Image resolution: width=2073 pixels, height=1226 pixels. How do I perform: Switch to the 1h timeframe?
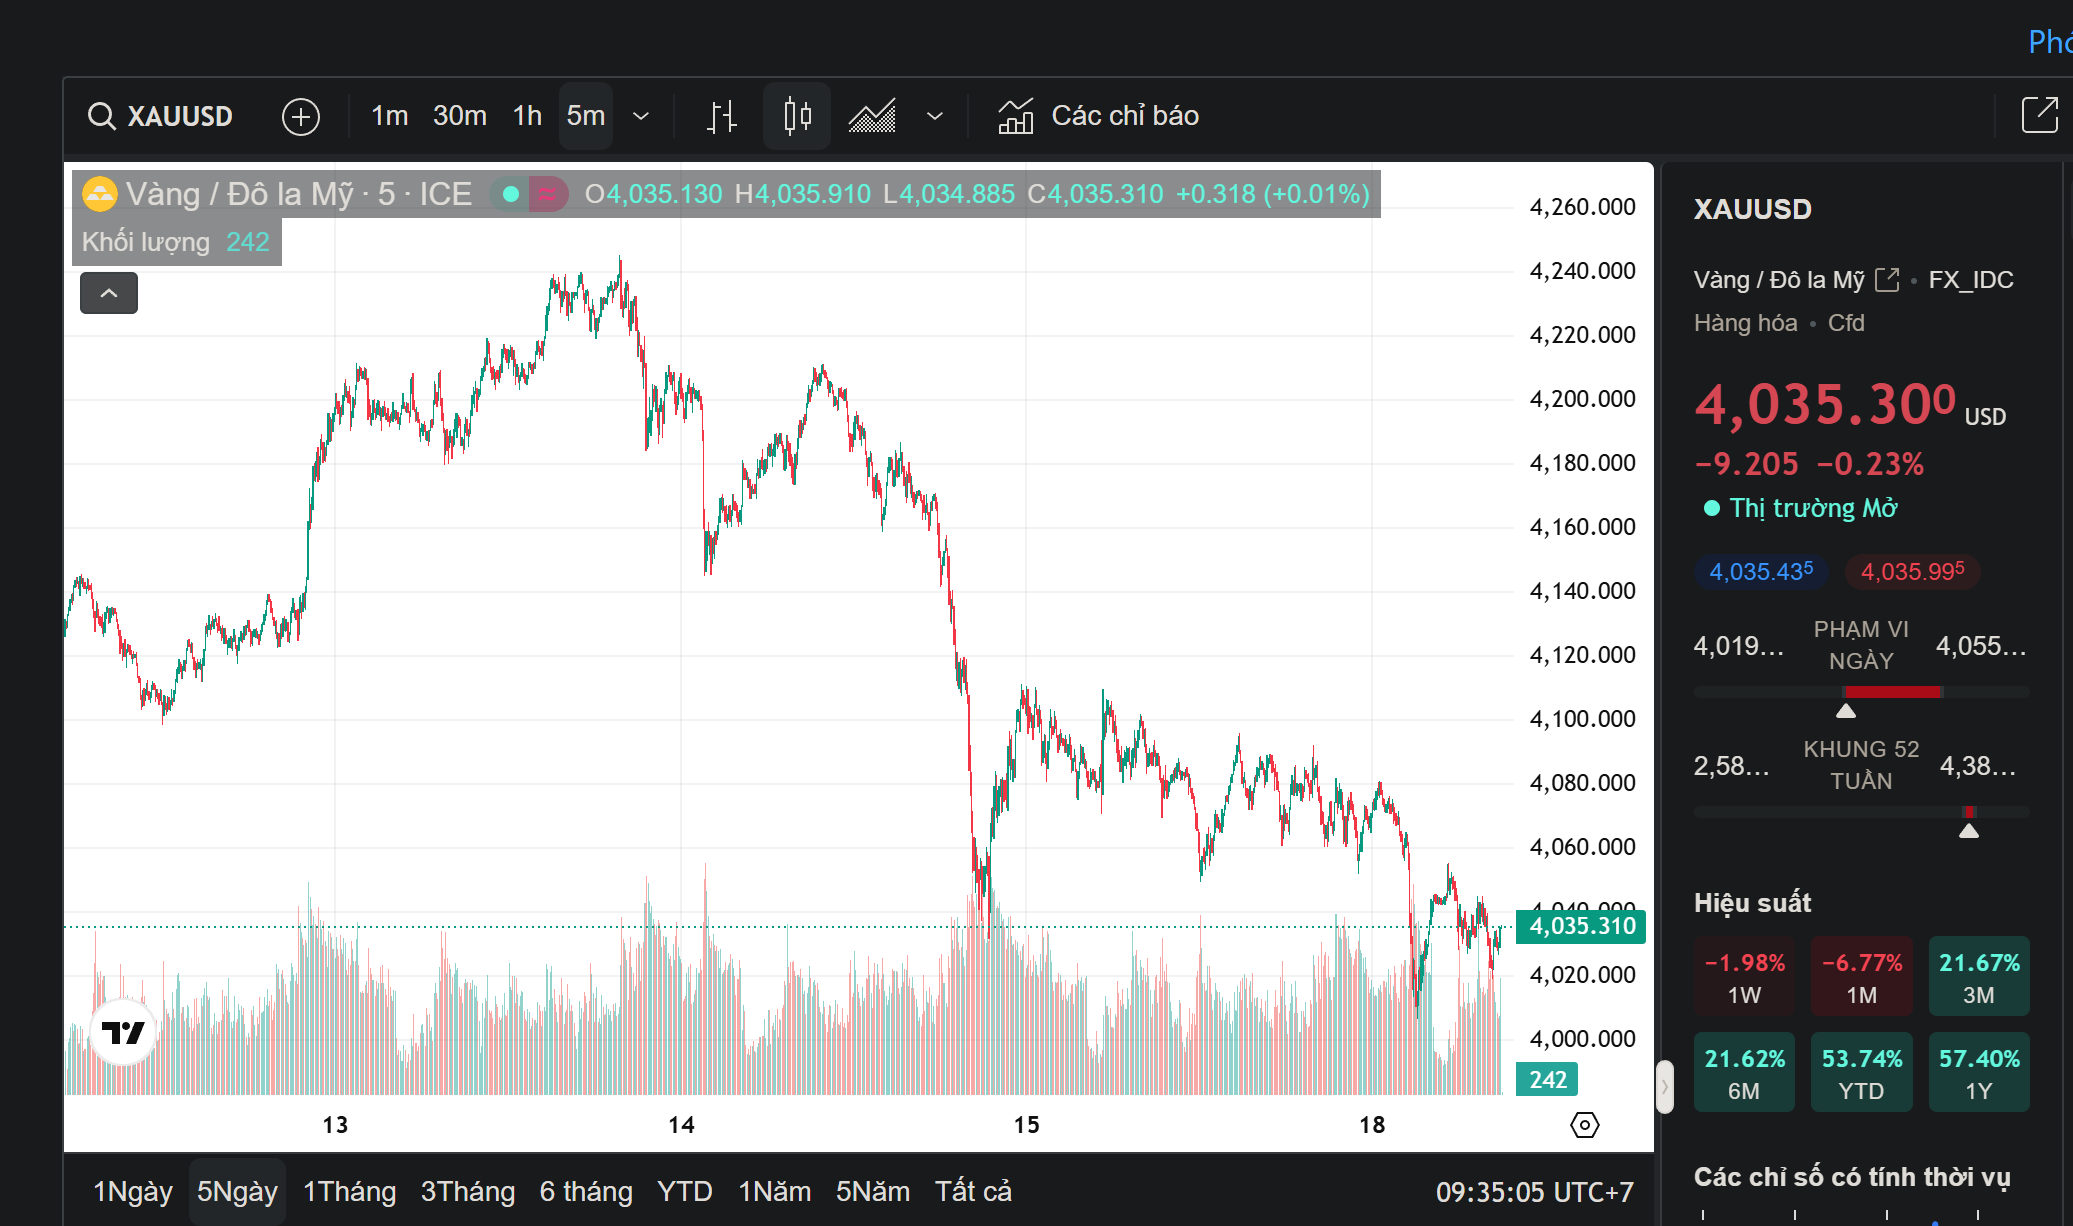527,116
